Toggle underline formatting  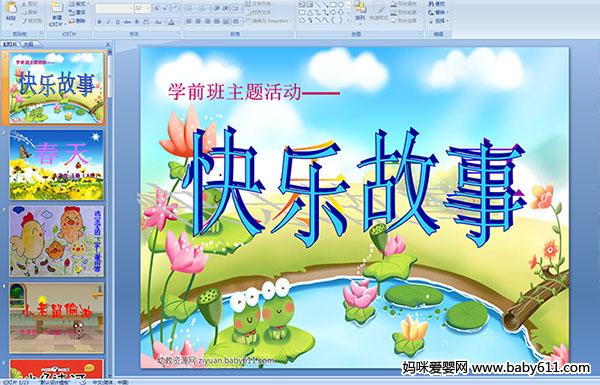(117, 22)
